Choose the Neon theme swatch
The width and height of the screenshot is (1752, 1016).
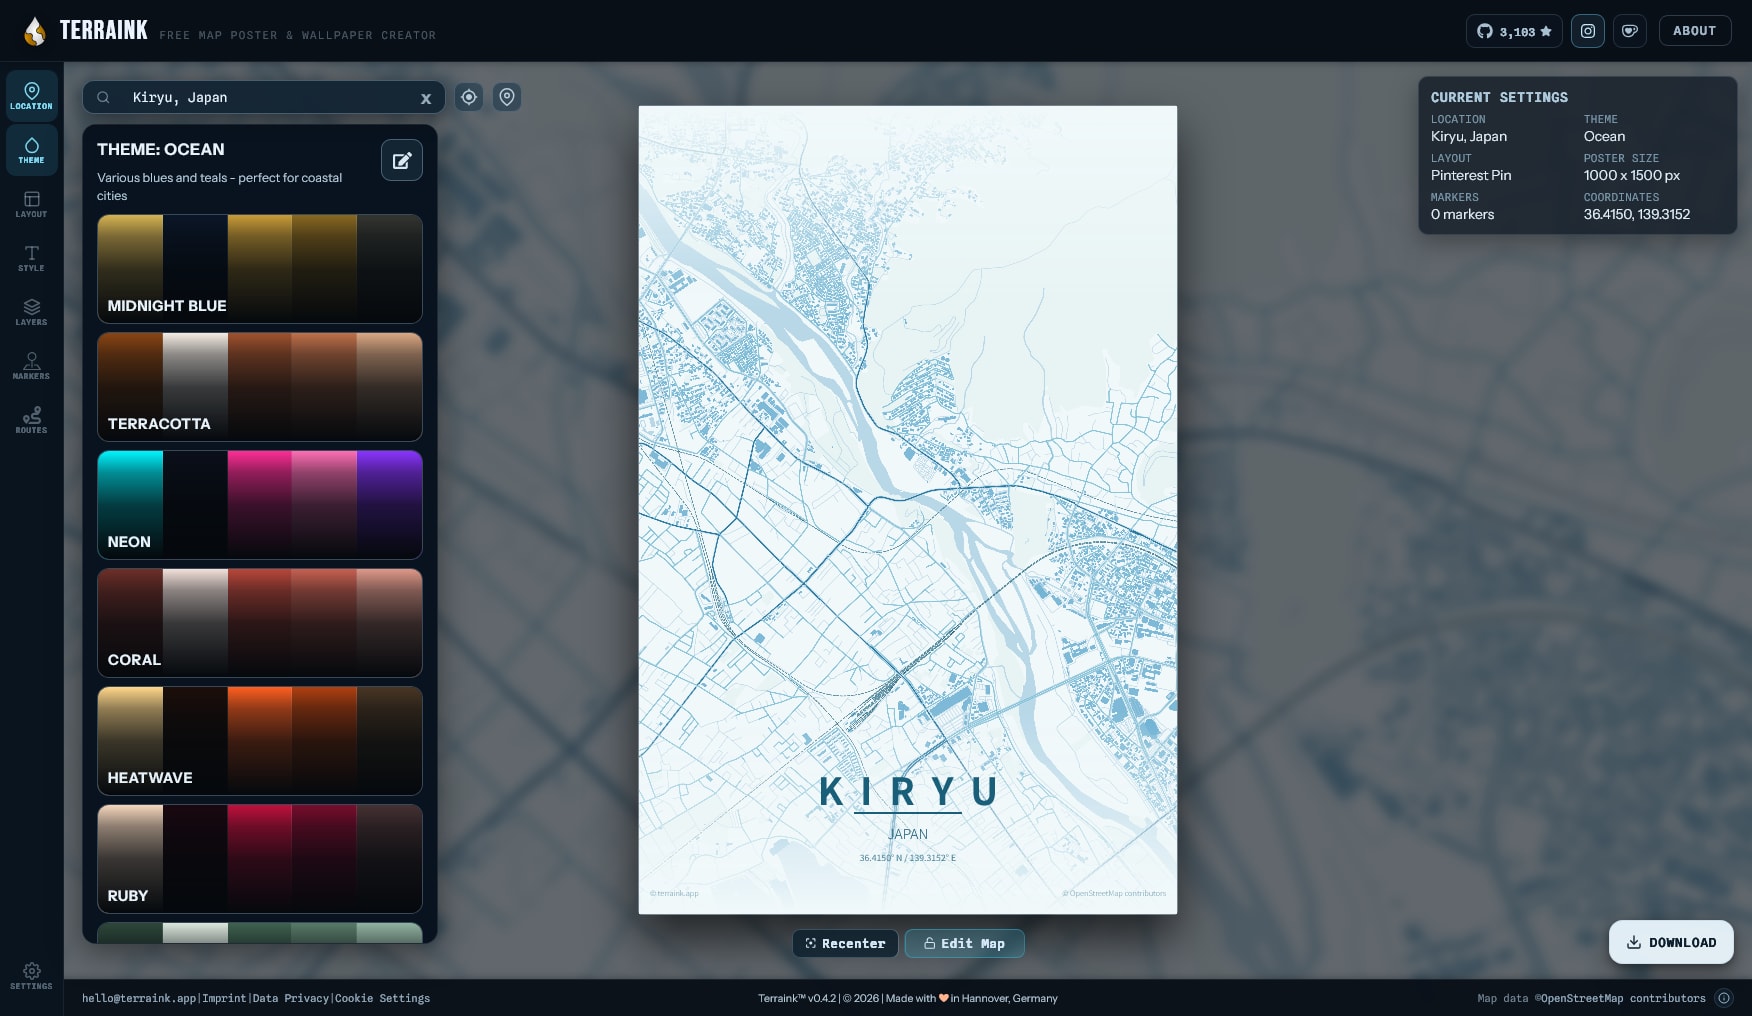click(260, 505)
